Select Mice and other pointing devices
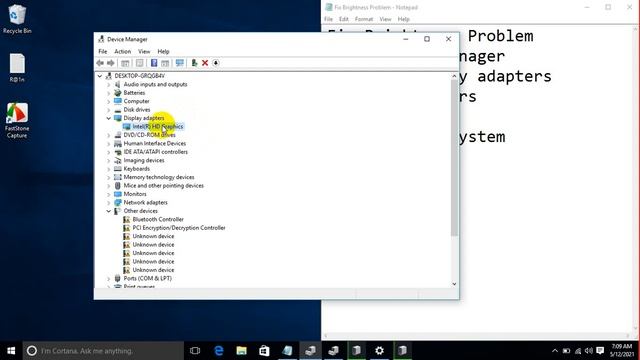 click(163, 186)
